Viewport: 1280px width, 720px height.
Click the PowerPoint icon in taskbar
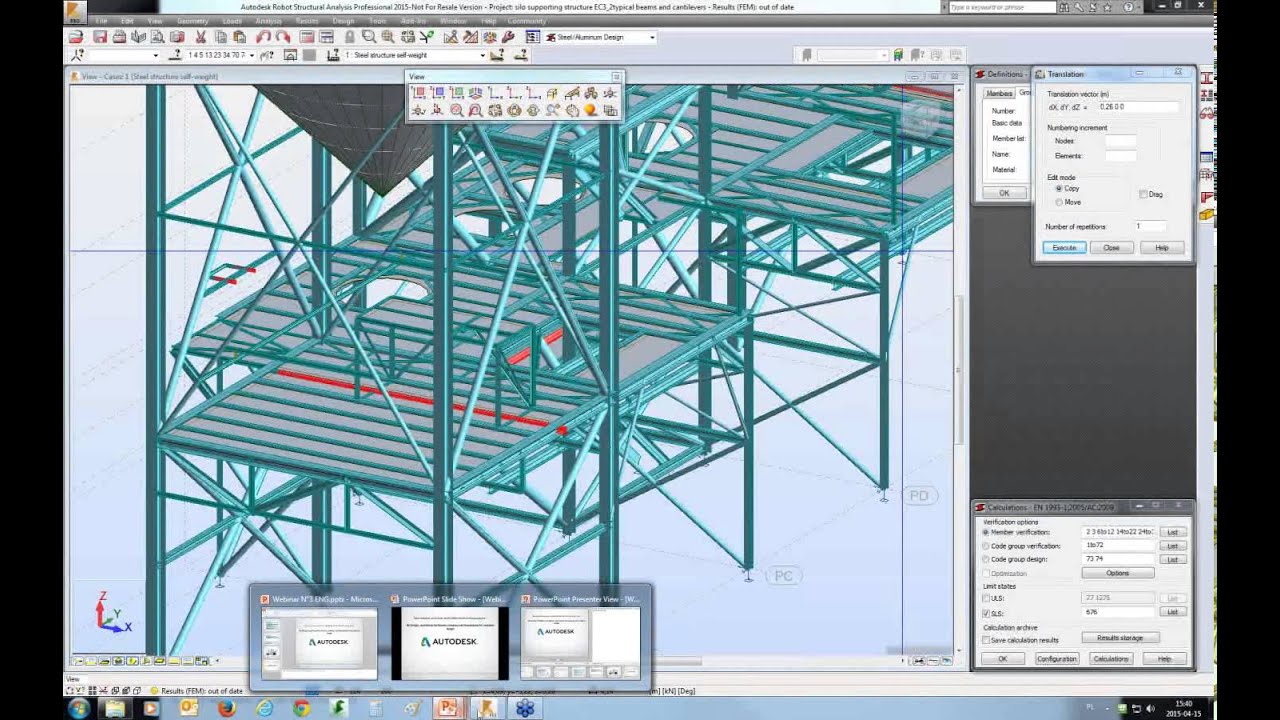[447, 707]
